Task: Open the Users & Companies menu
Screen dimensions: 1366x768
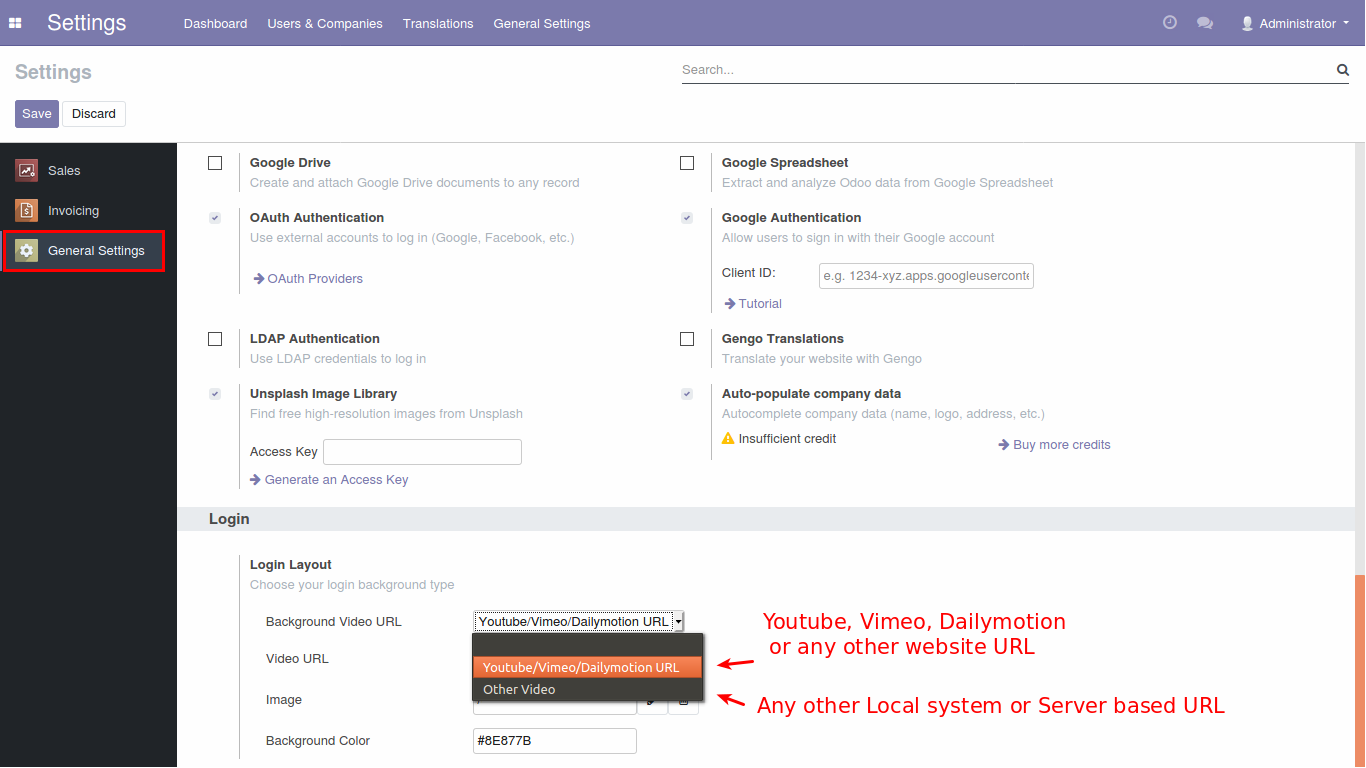Action: point(325,23)
